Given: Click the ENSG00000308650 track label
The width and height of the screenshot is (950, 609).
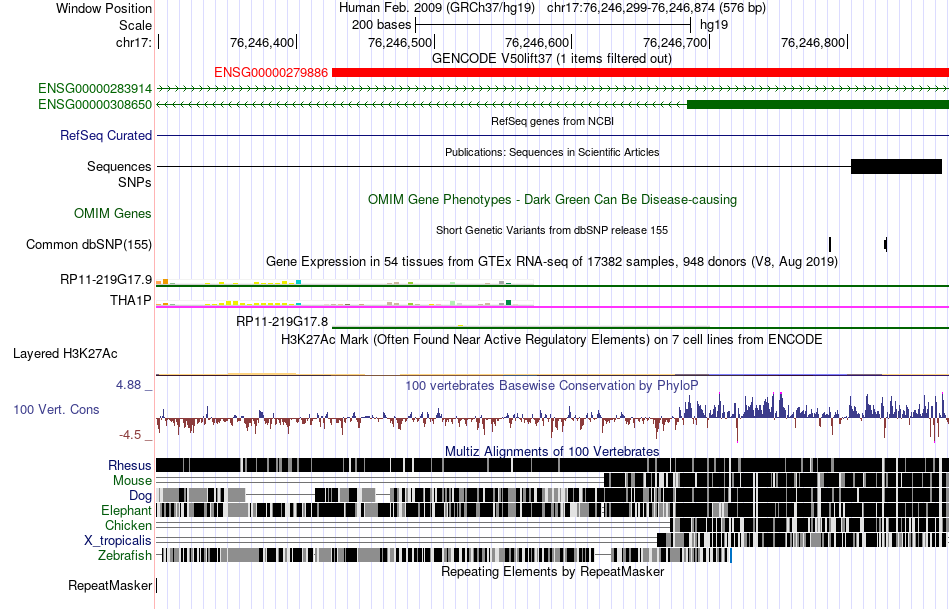Looking at the screenshot, I should (95, 105).
